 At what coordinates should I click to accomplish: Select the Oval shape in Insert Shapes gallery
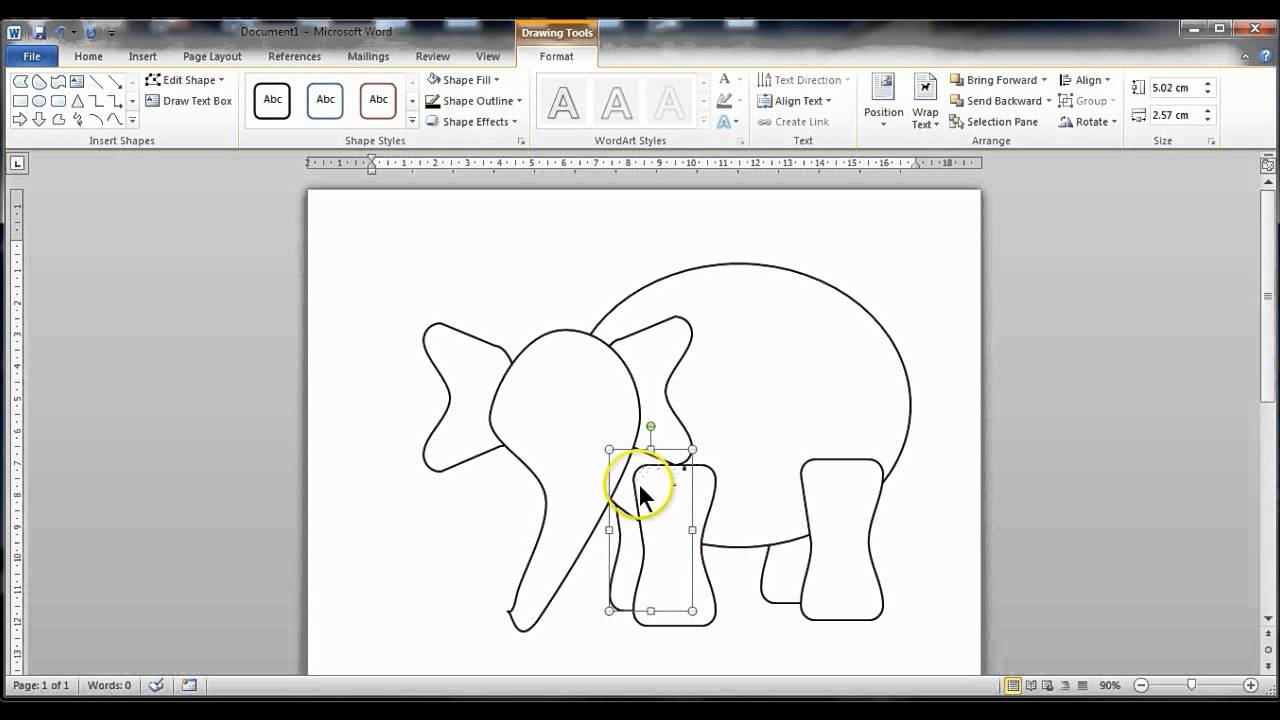(x=39, y=101)
